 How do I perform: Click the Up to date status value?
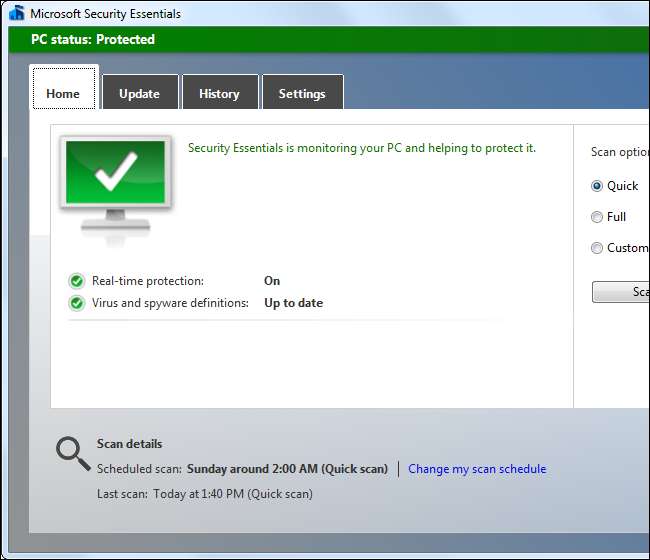point(293,303)
